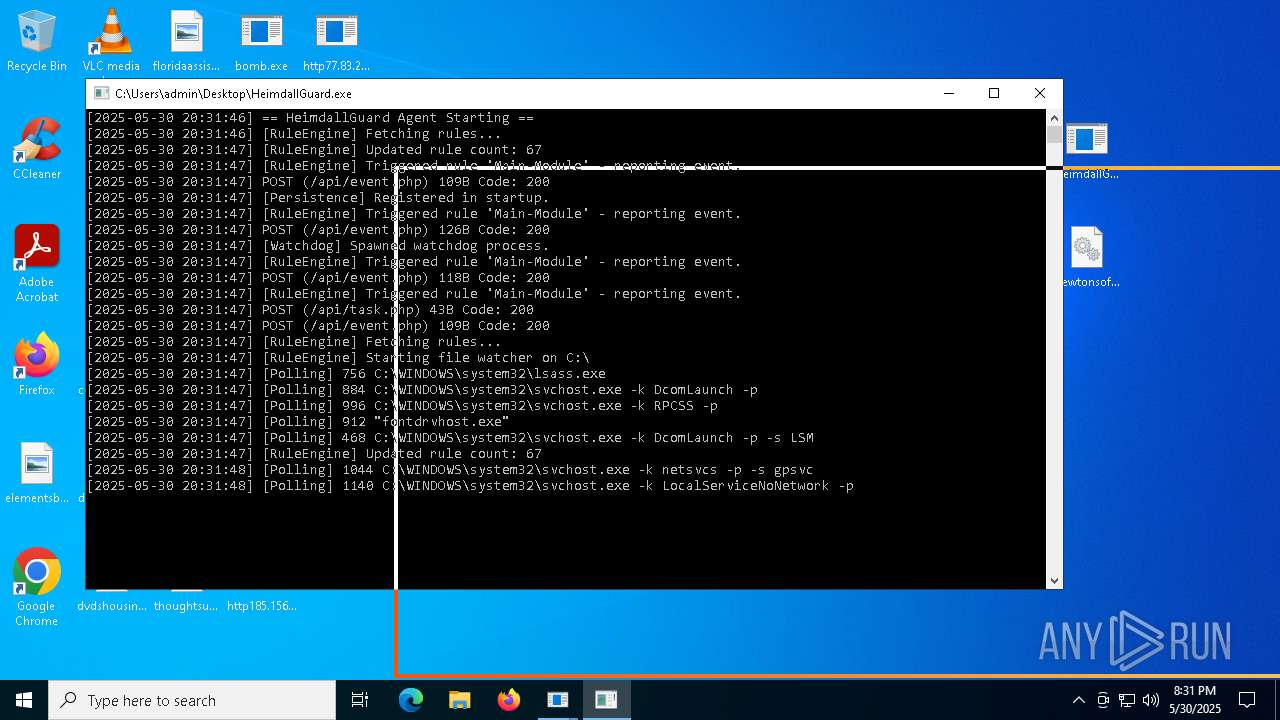Maximize the HeimdallGuard console window
Screen dimensions: 1280x720
[994, 93]
